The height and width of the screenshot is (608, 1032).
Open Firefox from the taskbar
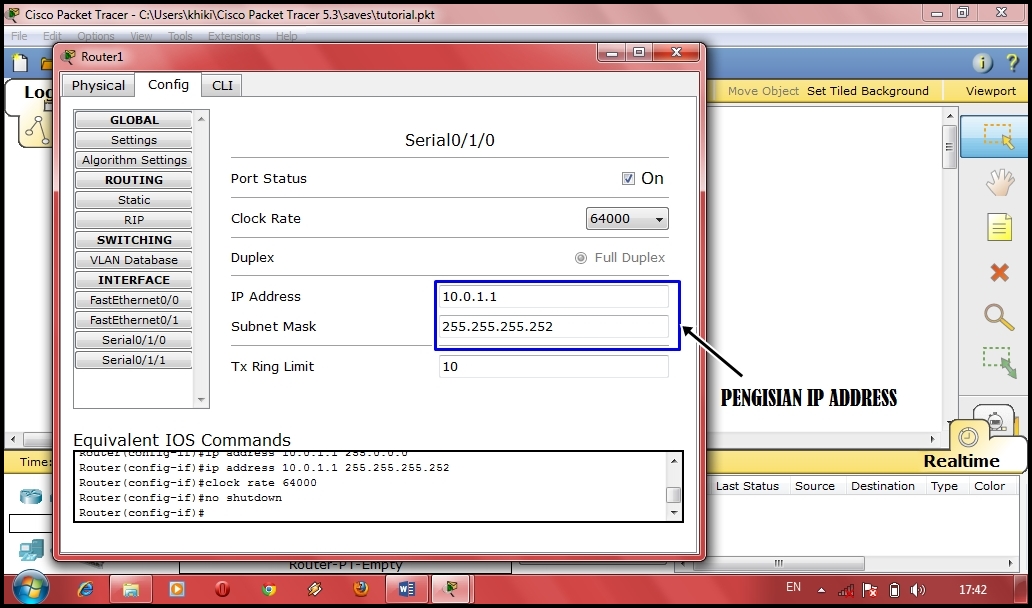click(x=361, y=589)
